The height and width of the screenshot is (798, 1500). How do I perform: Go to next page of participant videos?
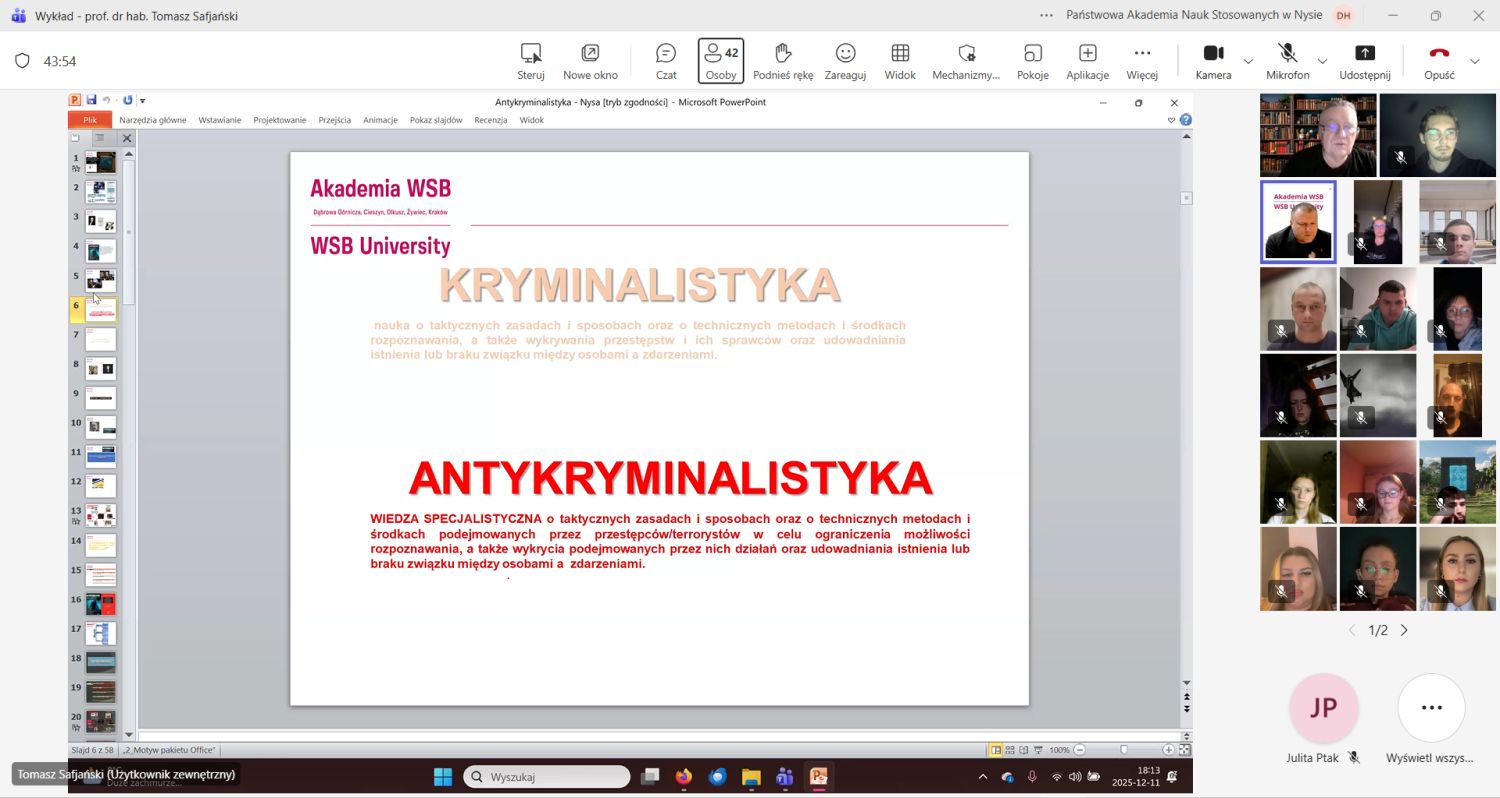pyautogui.click(x=1404, y=630)
